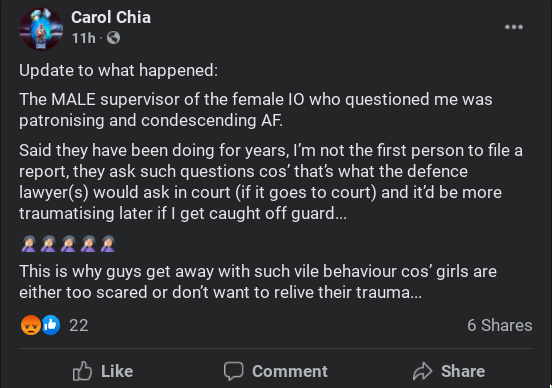The height and width of the screenshot is (388, 552).
Task: Click the blue thumbs-up reaction icon
Action: tap(51, 325)
